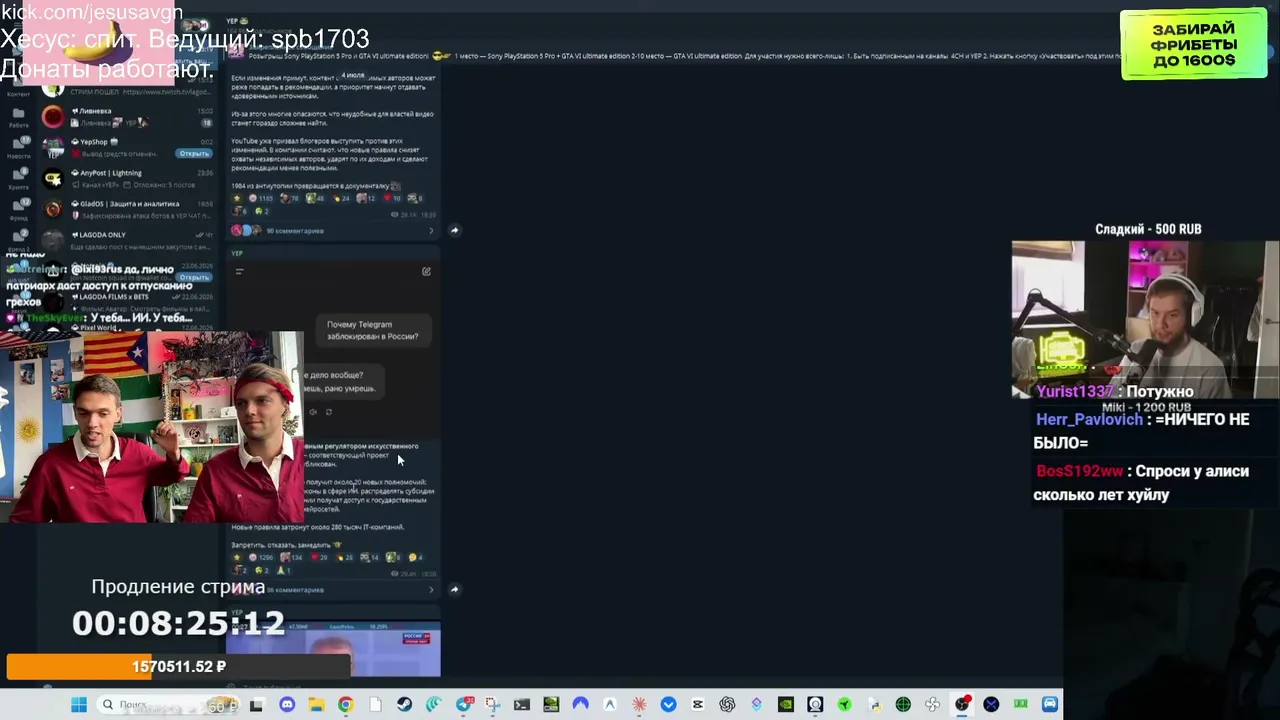
Task: Click the taskbar search box
Action: [169, 705]
